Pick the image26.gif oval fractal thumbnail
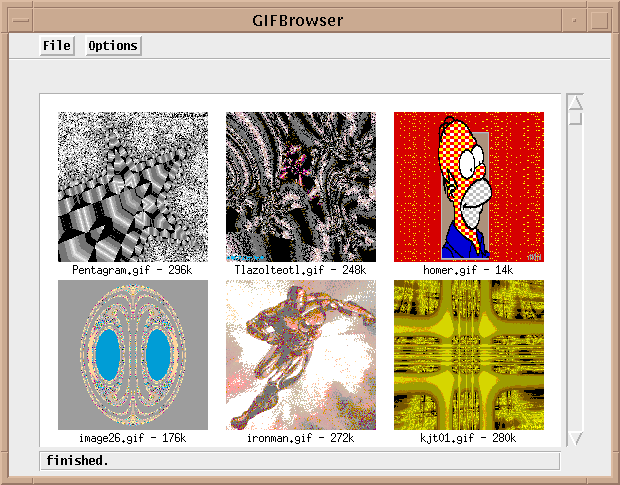The height and width of the screenshot is (485, 620). (x=133, y=355)
